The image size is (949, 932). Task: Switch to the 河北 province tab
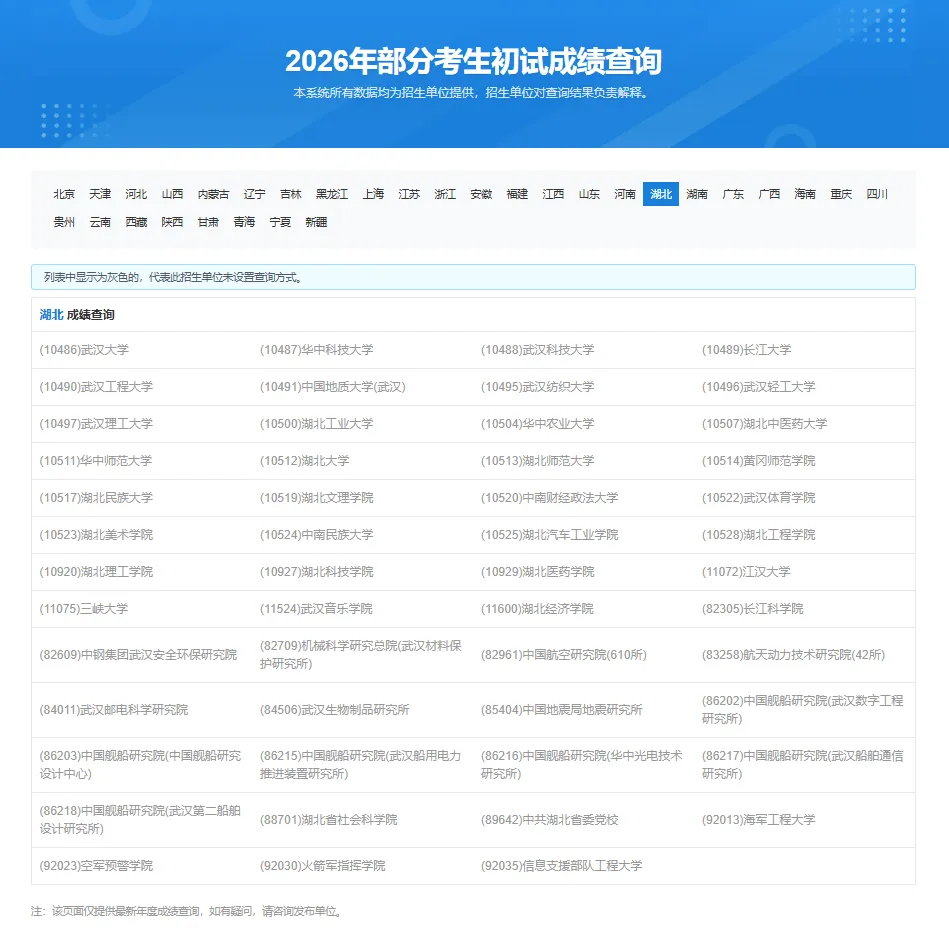click(136, 194)
